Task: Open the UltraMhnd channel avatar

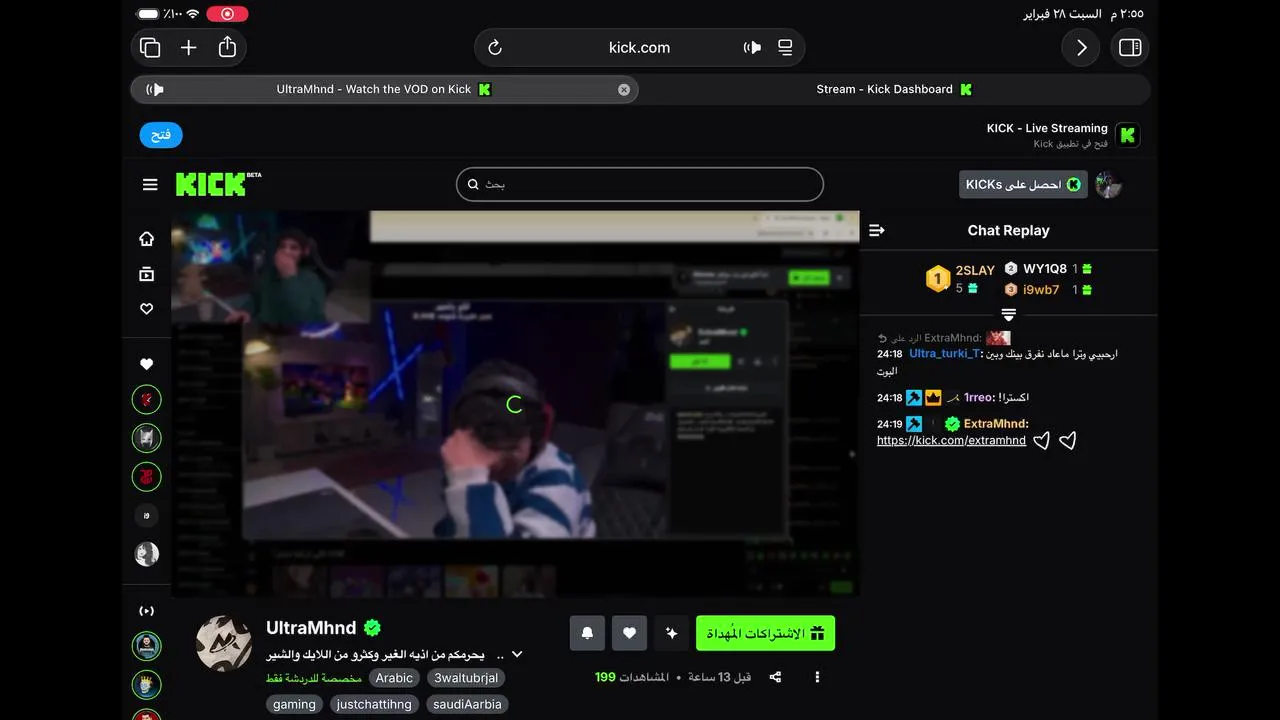Action: point(224,643)
